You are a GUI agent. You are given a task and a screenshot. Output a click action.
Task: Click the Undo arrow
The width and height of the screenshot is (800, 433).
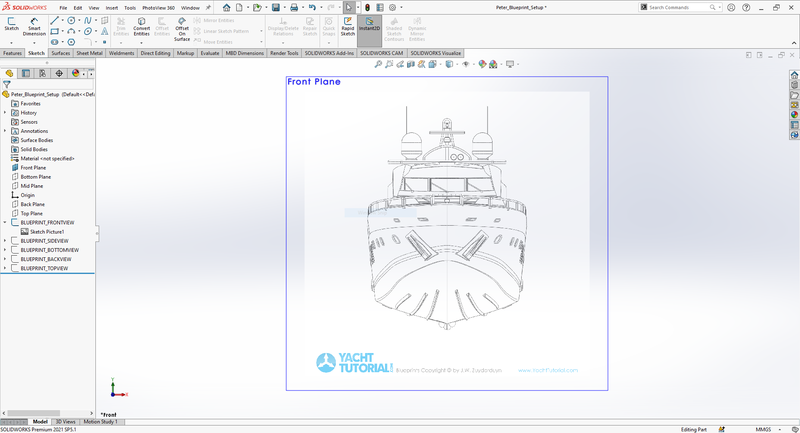coord(312,8)
